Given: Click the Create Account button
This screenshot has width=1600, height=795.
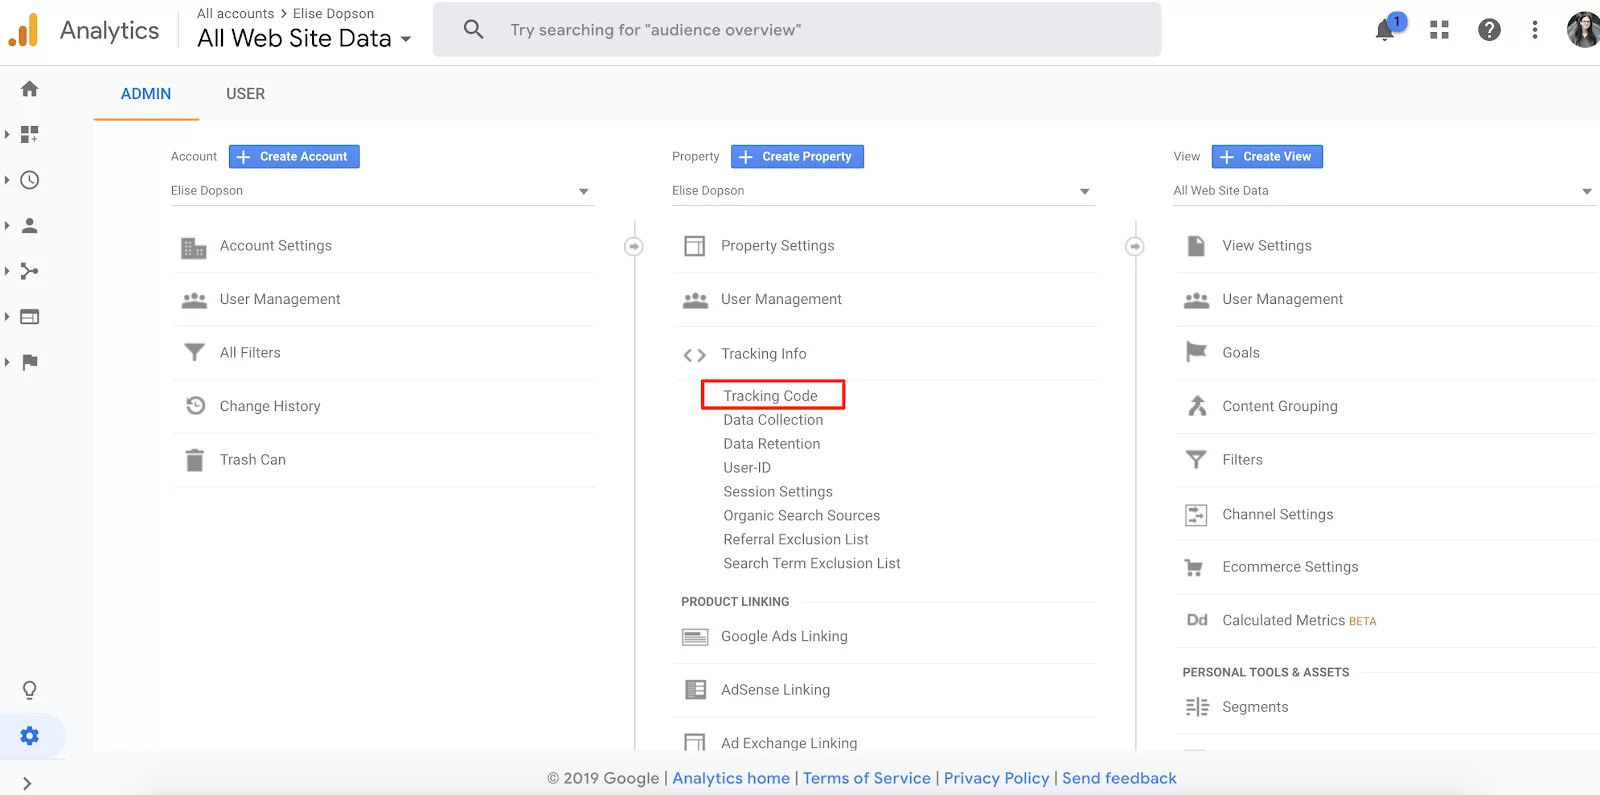Looking at the screenshot, I should point(294,157).
